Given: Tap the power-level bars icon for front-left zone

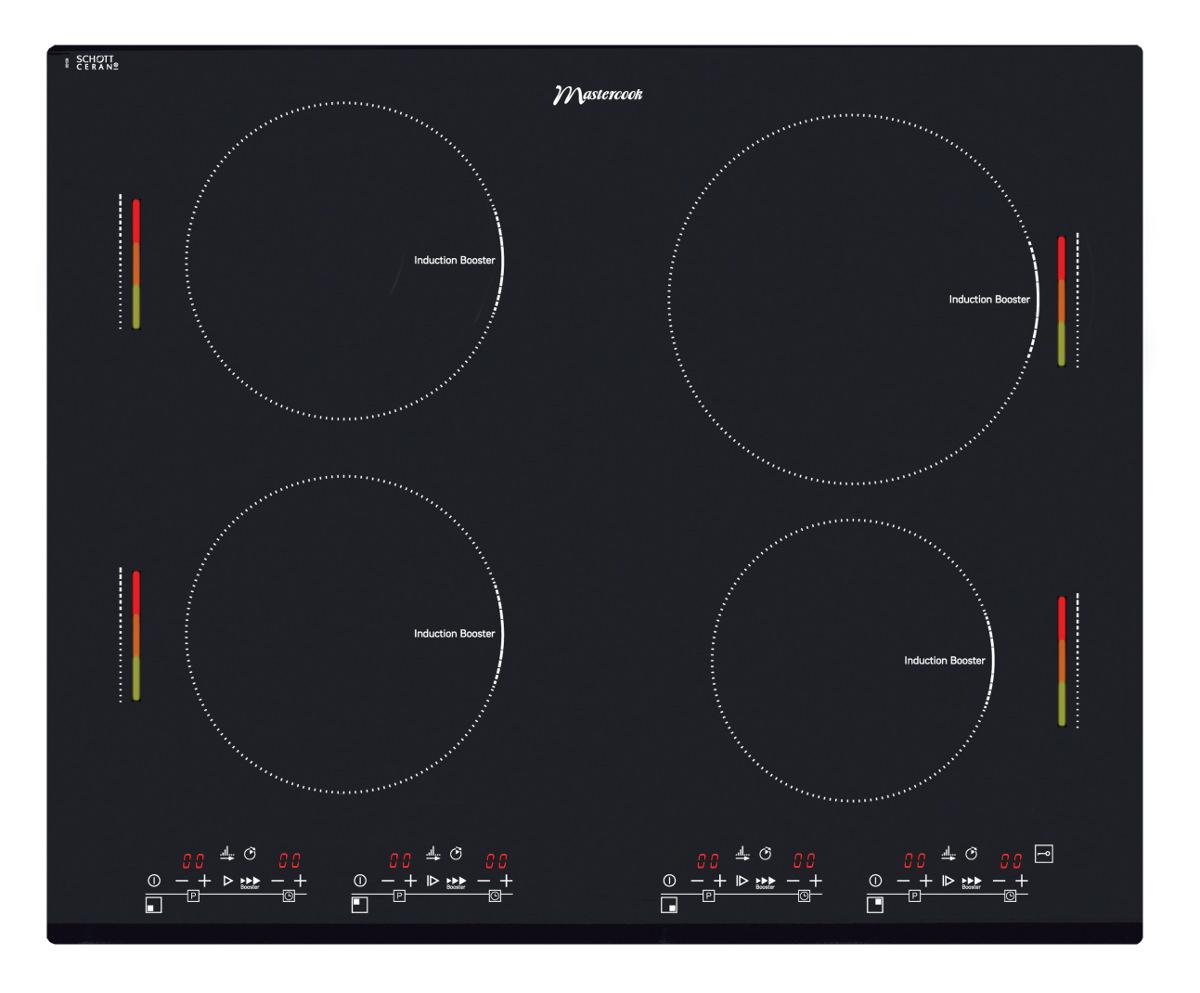Looking at the screenshot, I should click(227, 853).
